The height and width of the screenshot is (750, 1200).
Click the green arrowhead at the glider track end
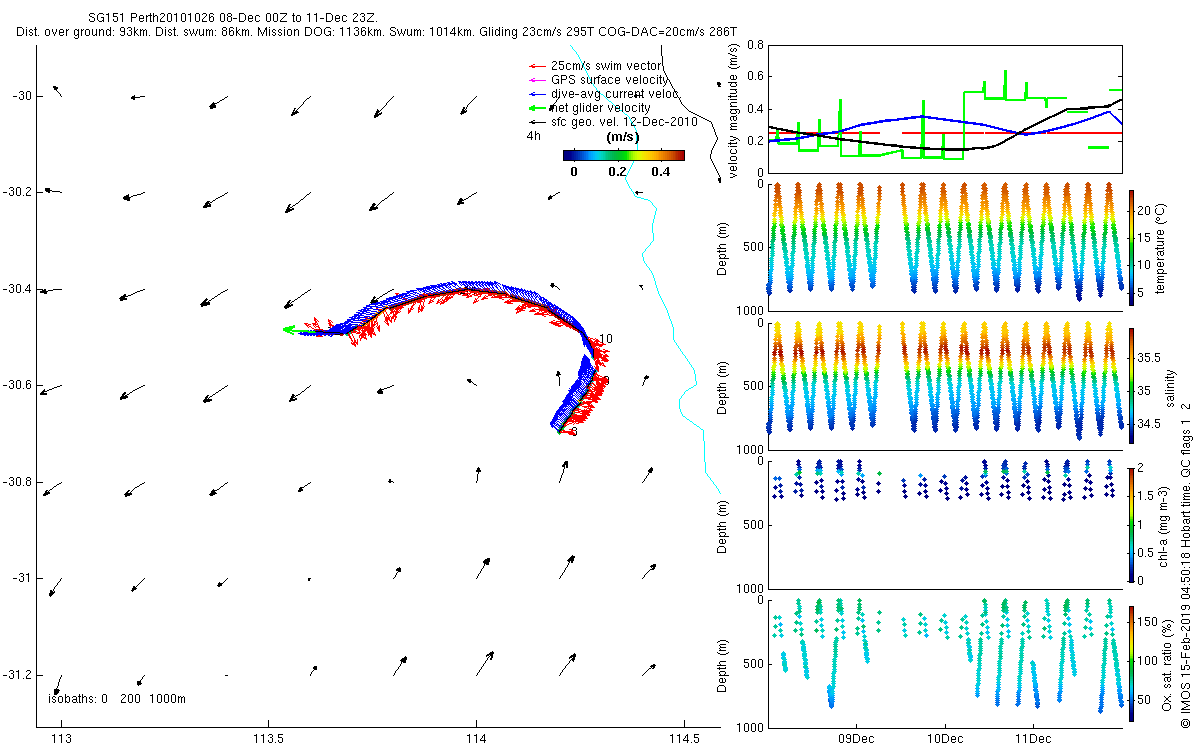point(290,329)
